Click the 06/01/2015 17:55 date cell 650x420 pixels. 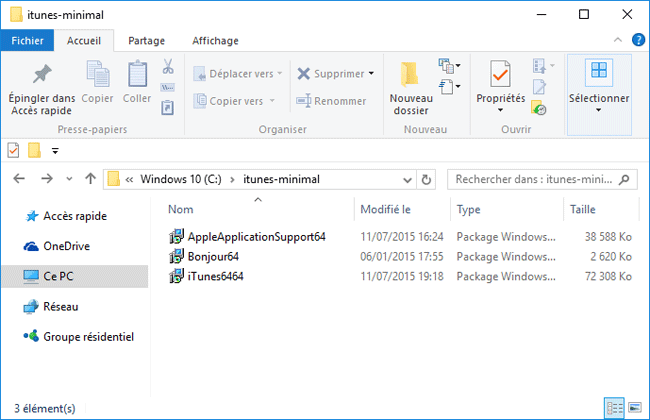(x=402, y=257)
